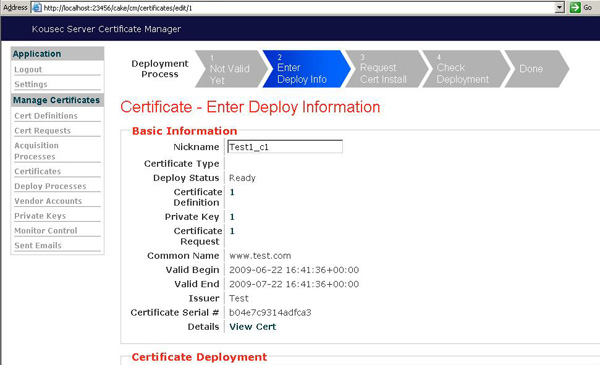Select step 3 Request Cert Install
This screenshot has height=365, width=600.
[386, 69]
